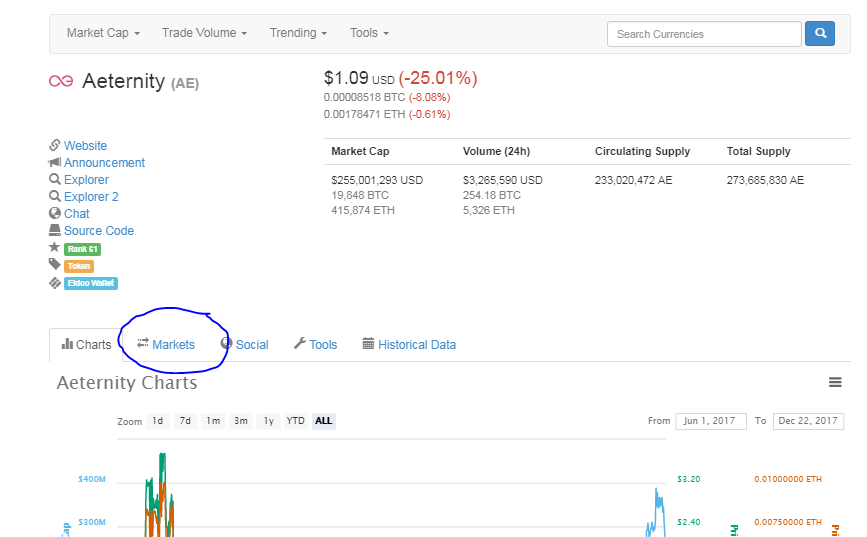Switch to the Historical Data tab
The width and height of the screenshot is (867, 537).
(409, 345)
